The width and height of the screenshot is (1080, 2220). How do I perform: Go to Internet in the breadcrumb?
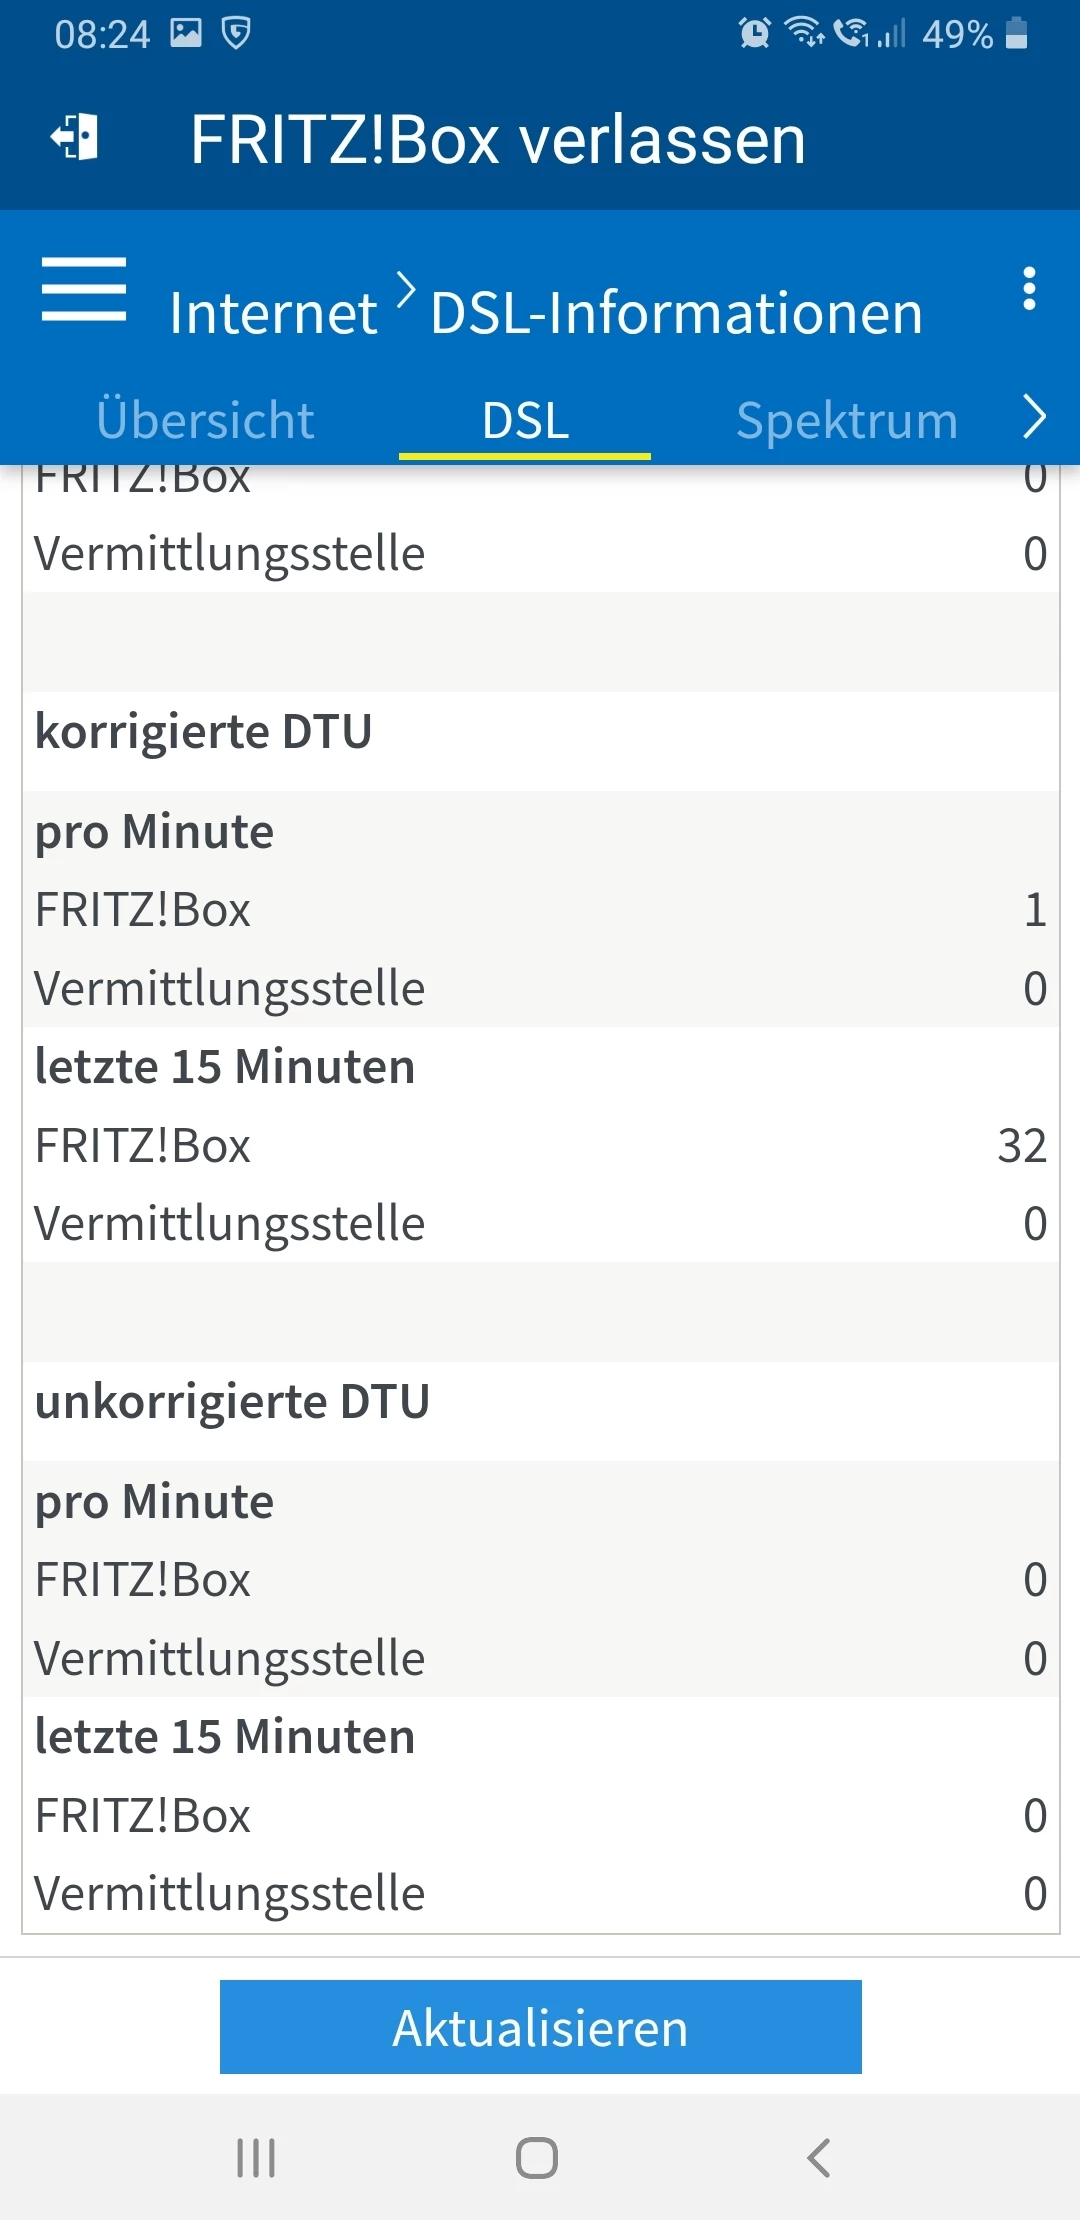tap(273, 313)
